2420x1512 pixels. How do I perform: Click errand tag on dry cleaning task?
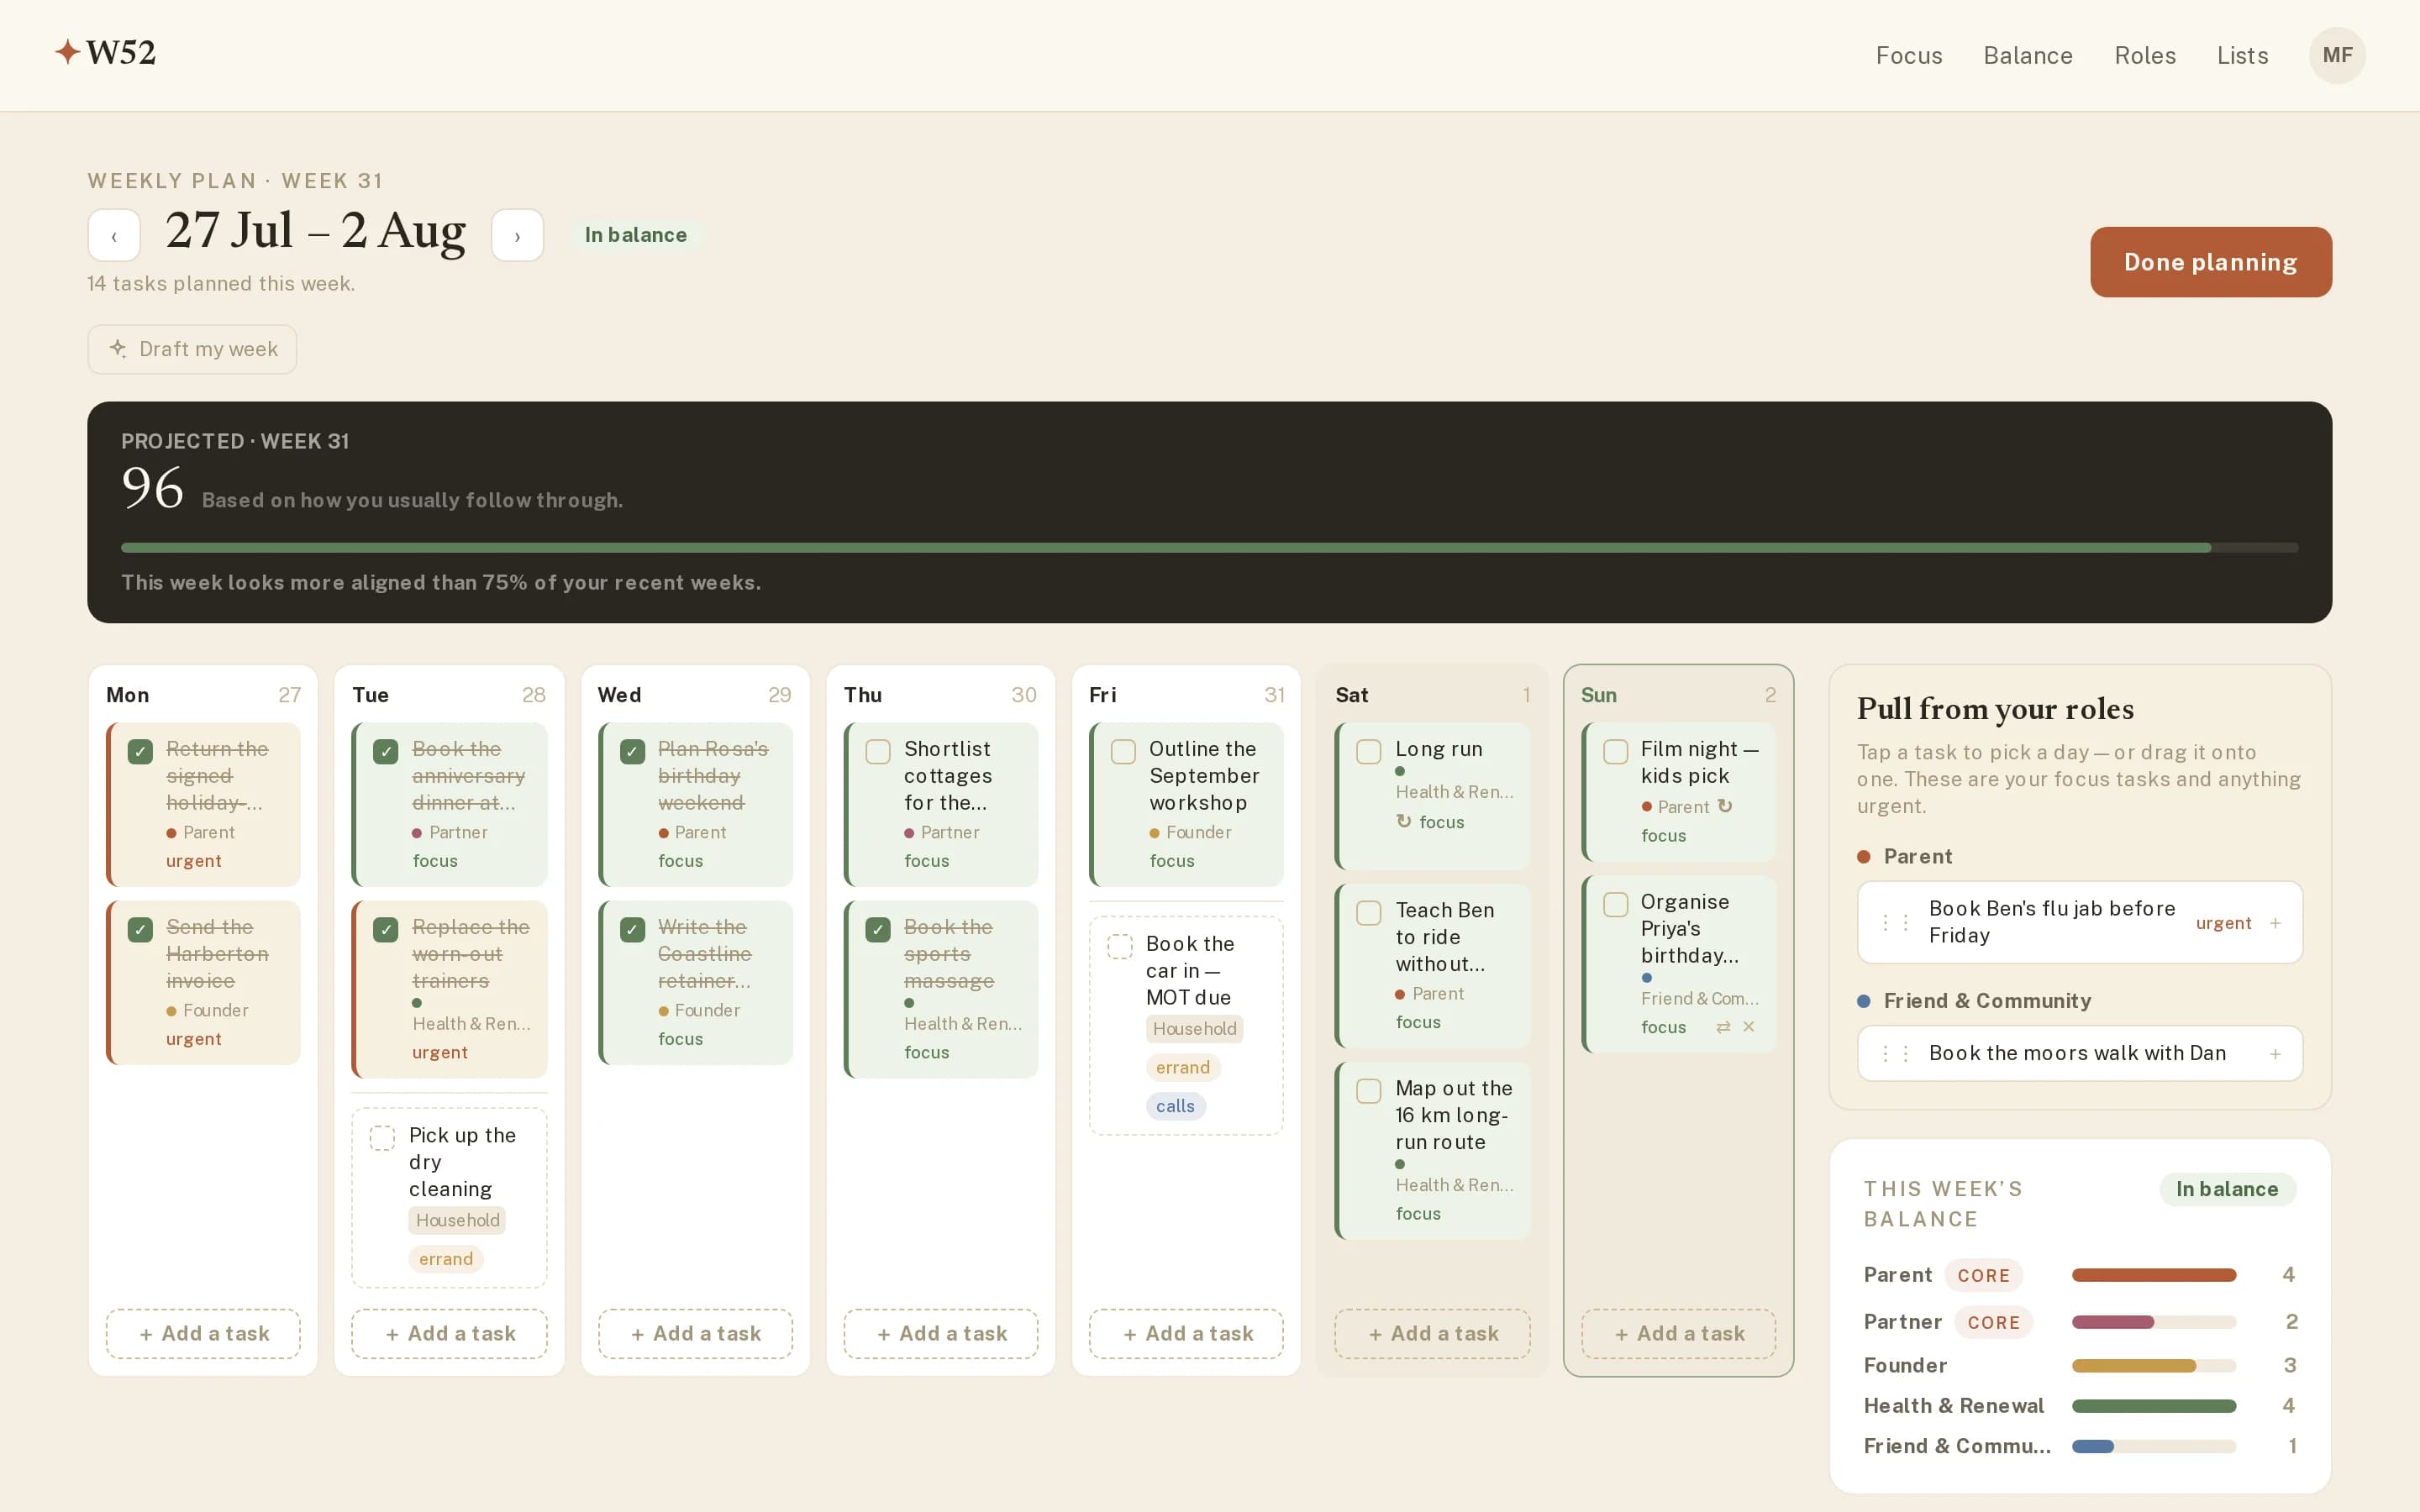(446, 1259)
